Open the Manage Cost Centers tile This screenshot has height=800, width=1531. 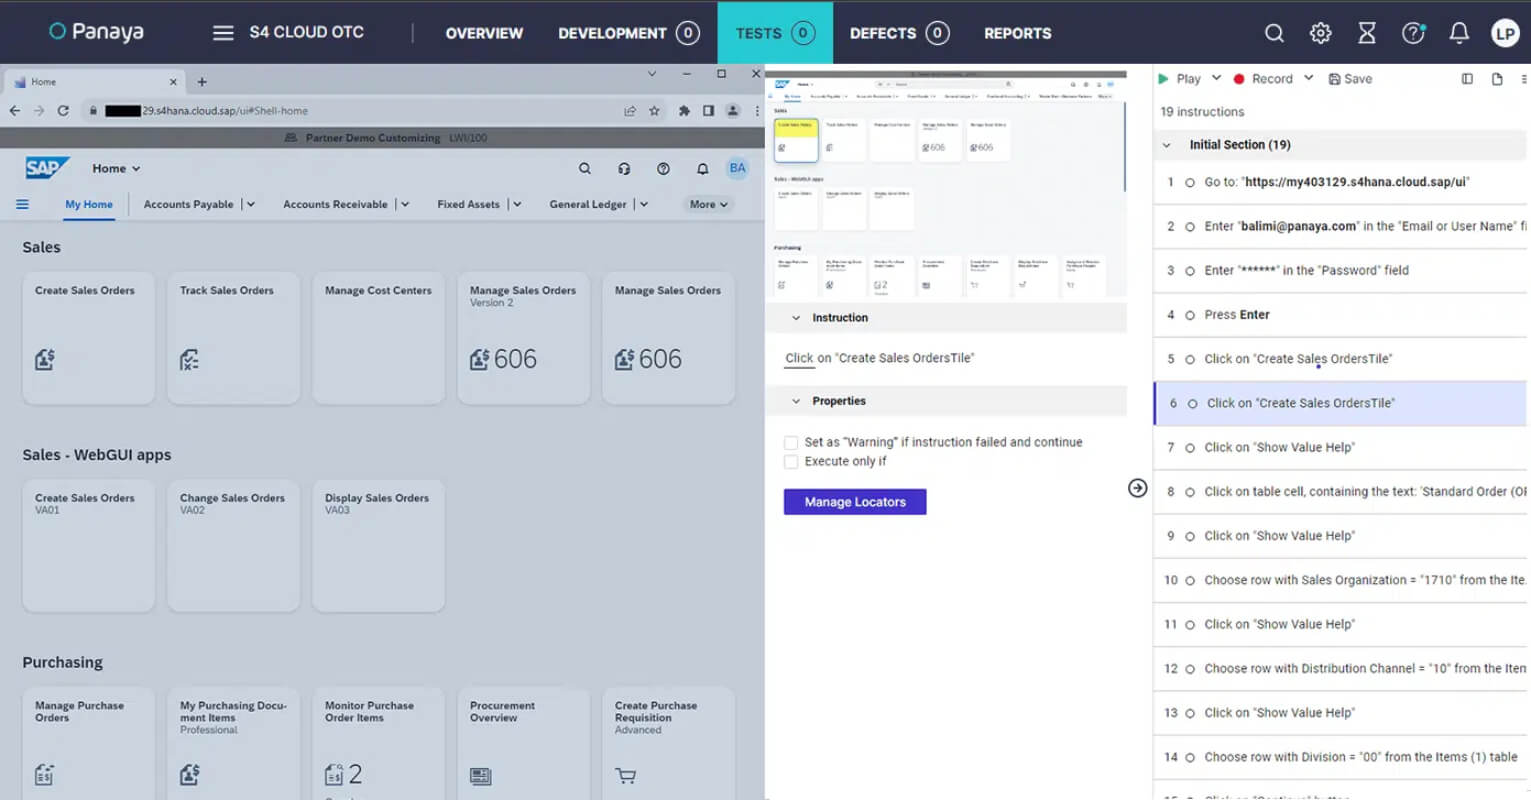pos(379,338)
